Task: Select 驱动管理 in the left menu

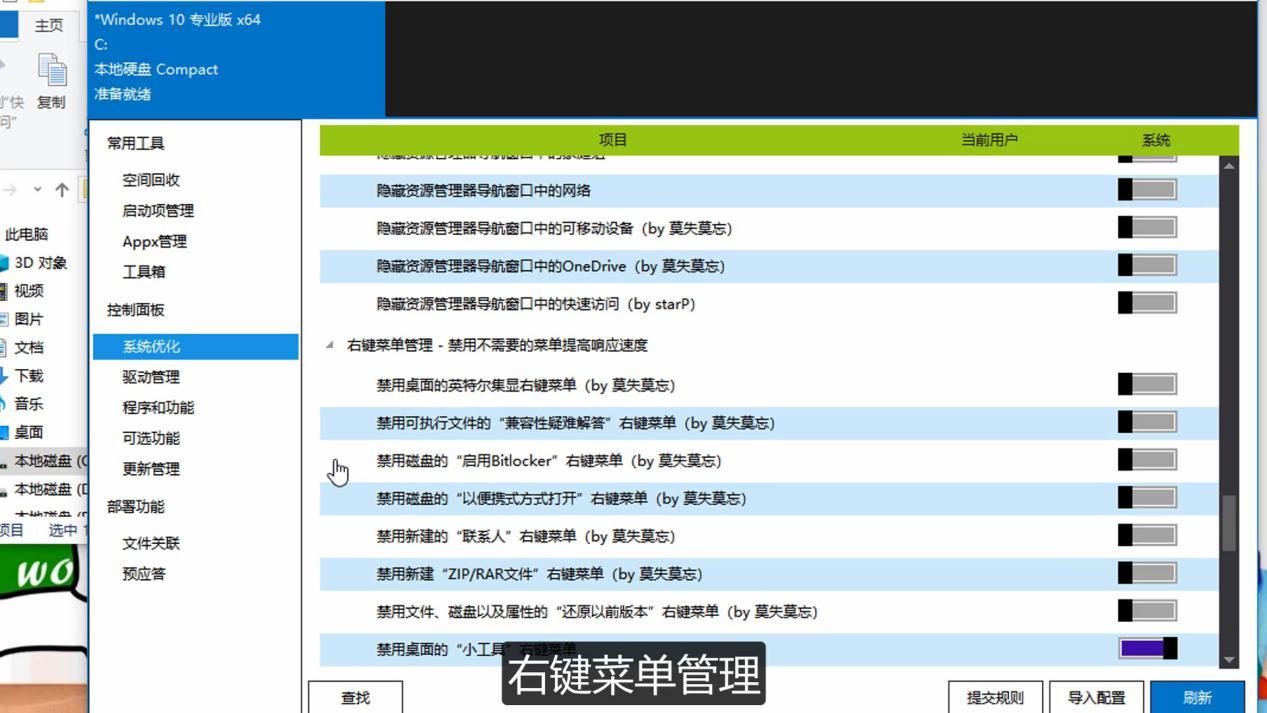Action: tap(151, 377)
